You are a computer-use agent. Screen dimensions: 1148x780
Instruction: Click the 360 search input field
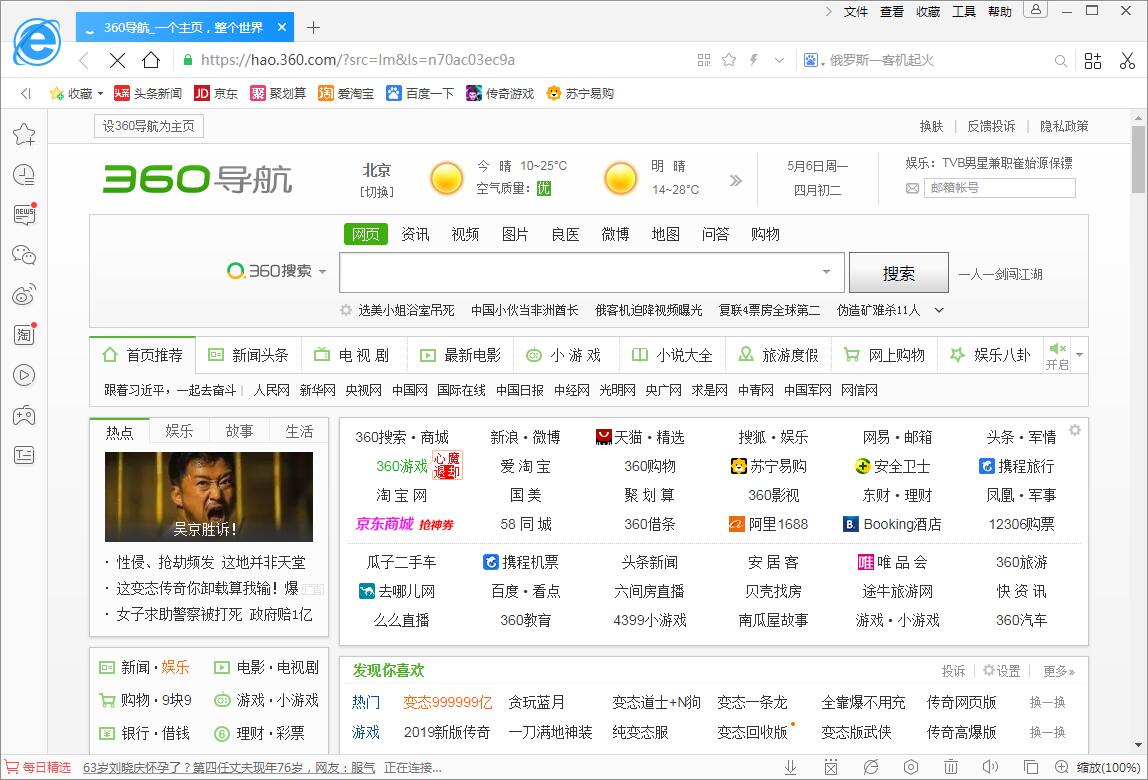pyautogui.click(x=580, y=272)
